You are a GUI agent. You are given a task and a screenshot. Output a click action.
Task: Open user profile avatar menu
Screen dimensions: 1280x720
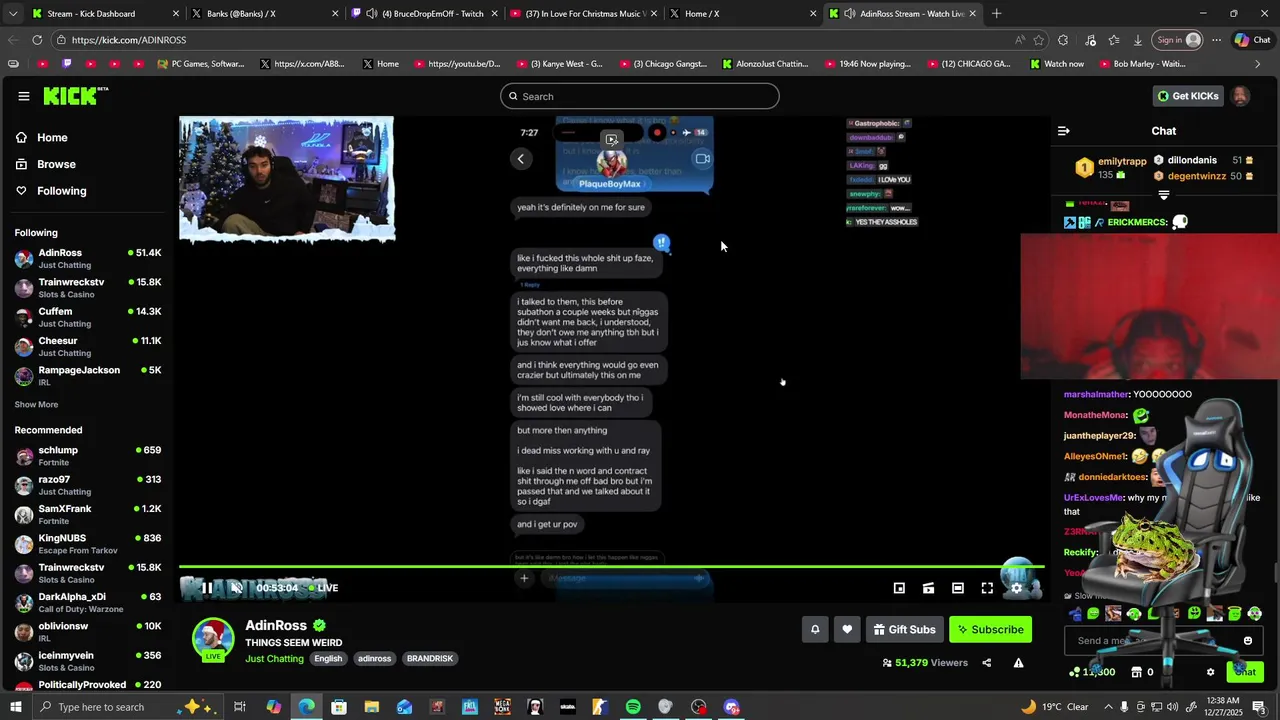click(x=1240, y=96)
